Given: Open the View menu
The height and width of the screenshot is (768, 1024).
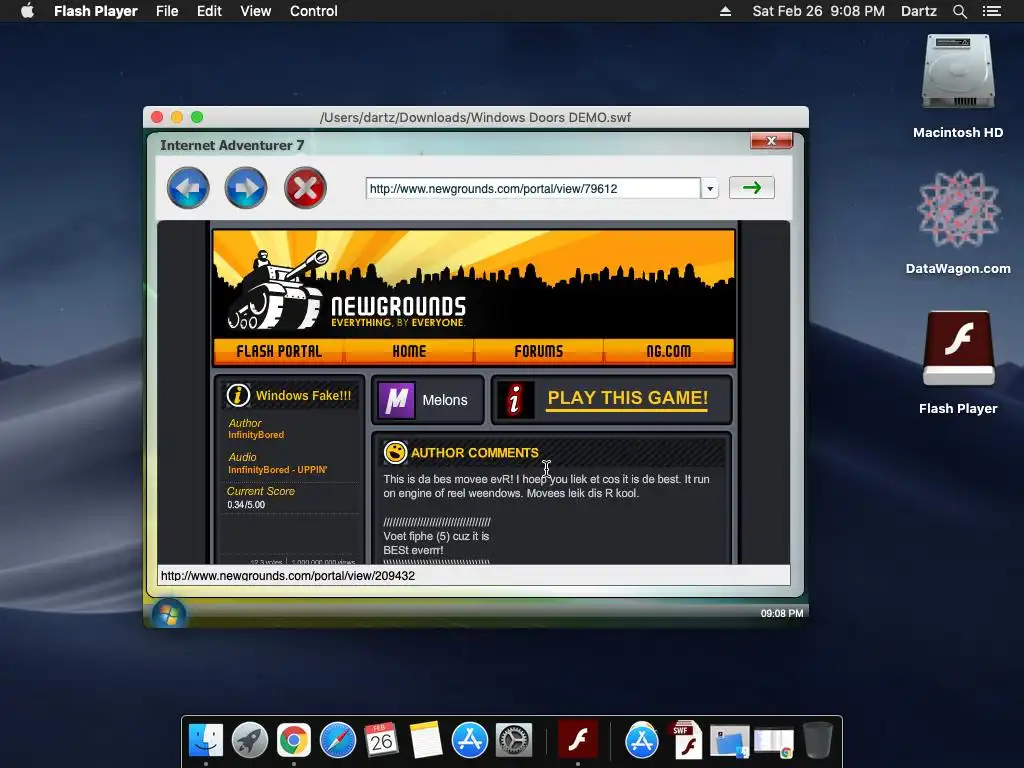Looking at the screenshot, I should point(255,11).
